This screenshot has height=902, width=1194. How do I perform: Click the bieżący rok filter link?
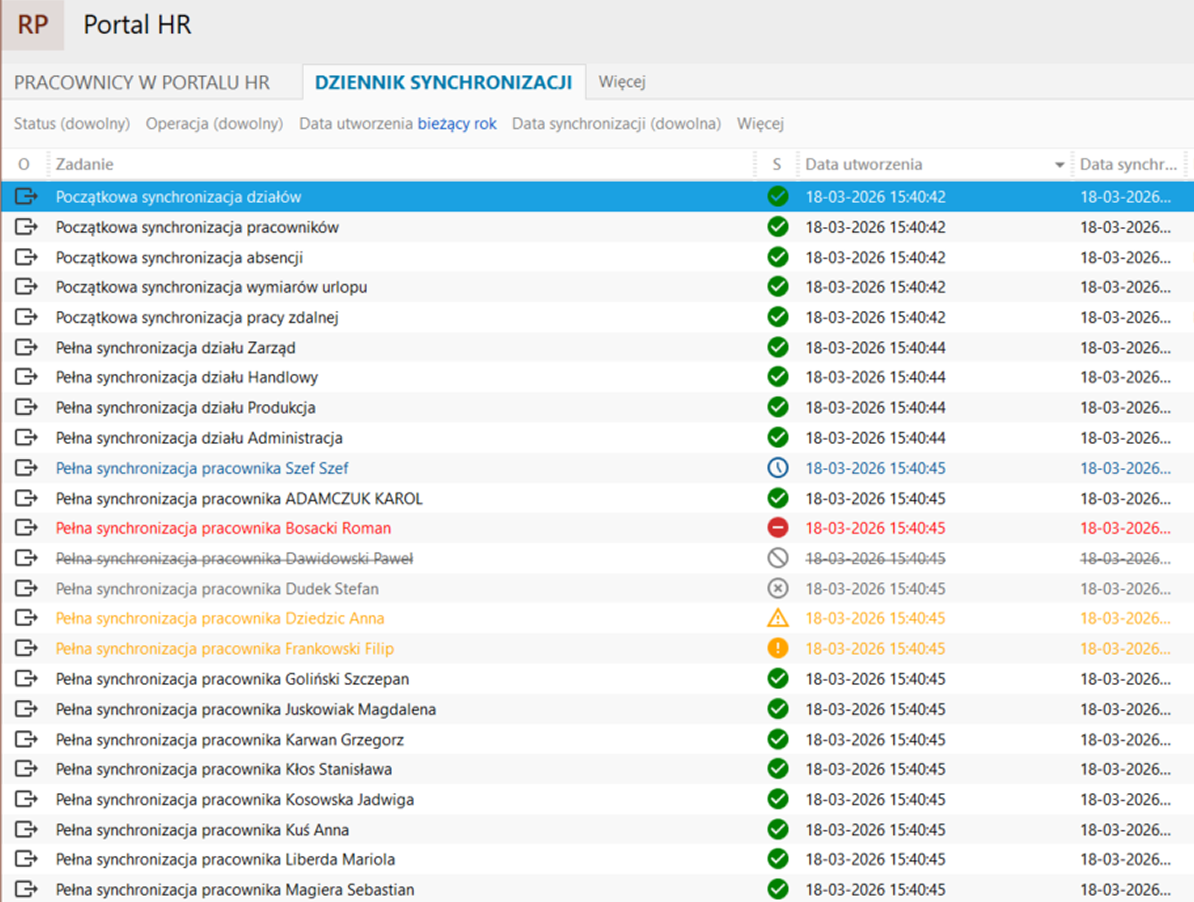[457, 124]
